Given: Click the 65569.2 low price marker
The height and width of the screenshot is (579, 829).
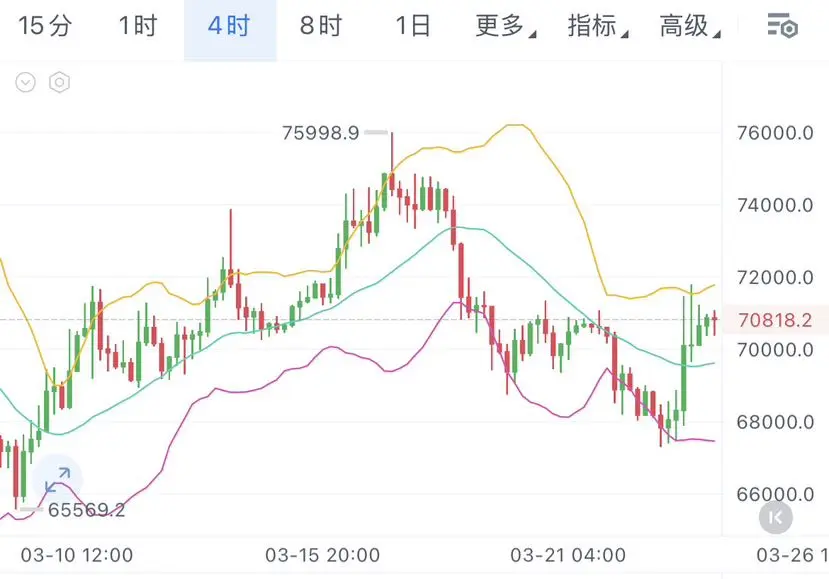Looking at the screenshot, I should tap(87, 510).
